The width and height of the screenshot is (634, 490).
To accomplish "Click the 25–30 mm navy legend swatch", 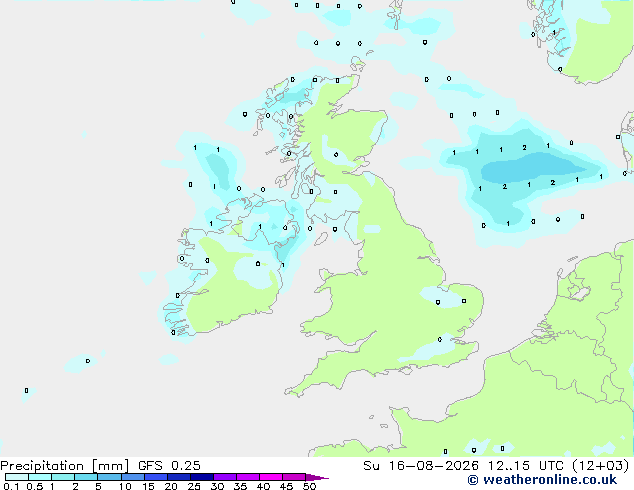I will (x=201, y=477).
